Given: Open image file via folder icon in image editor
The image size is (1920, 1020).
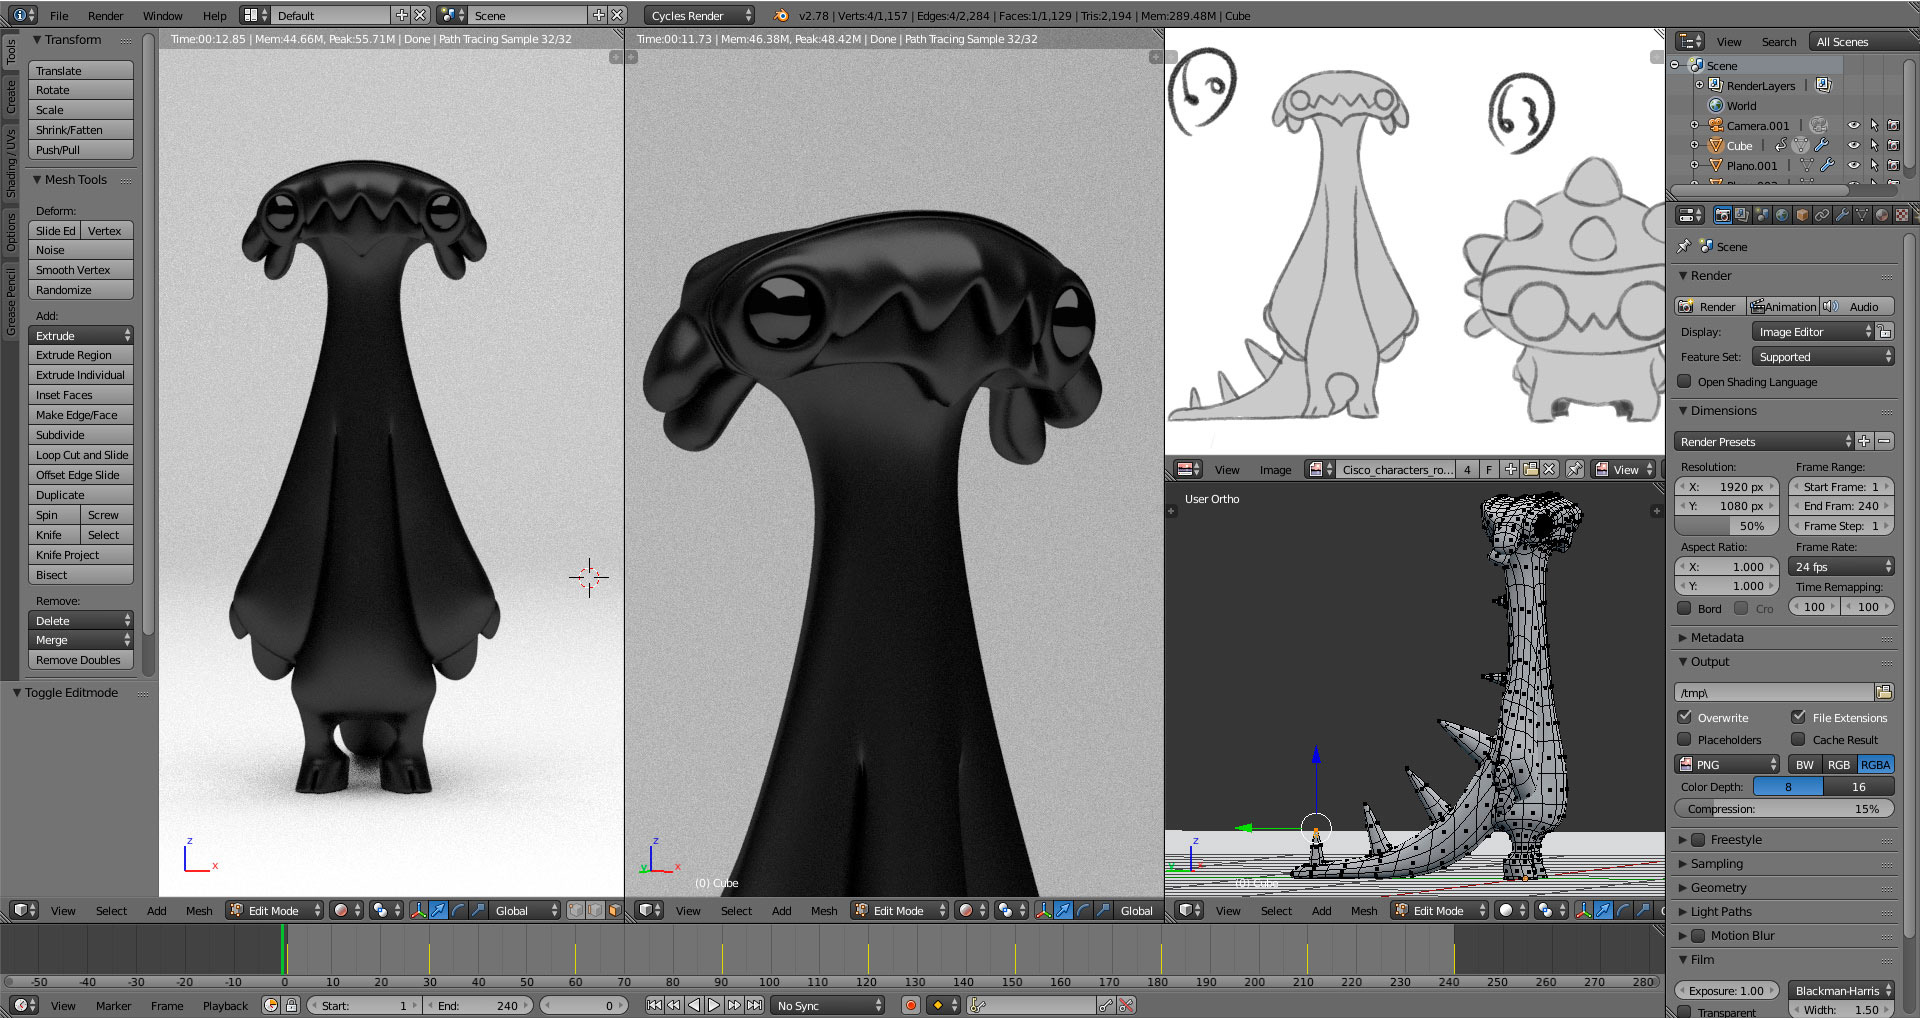Looking at the screenshot, I should point(1530,469).
